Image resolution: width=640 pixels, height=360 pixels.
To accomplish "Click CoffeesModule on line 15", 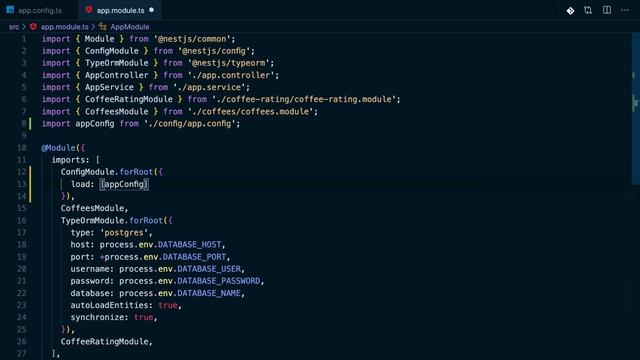I will (92, 208).
